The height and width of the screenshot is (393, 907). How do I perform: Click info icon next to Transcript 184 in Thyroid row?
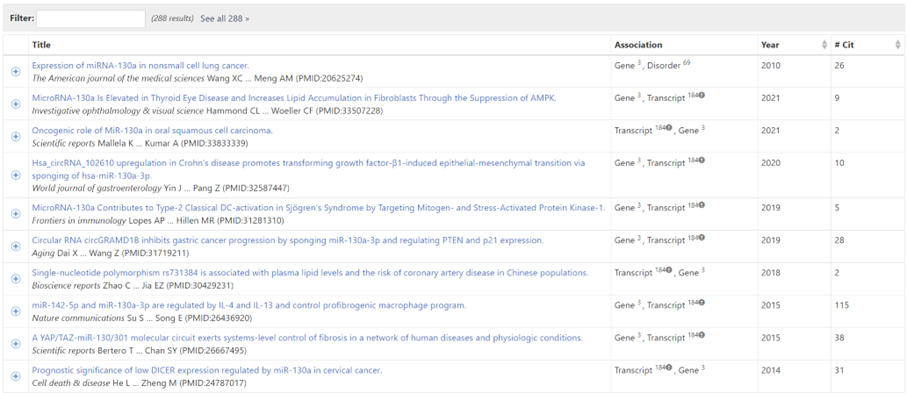[x=701, y=96]
